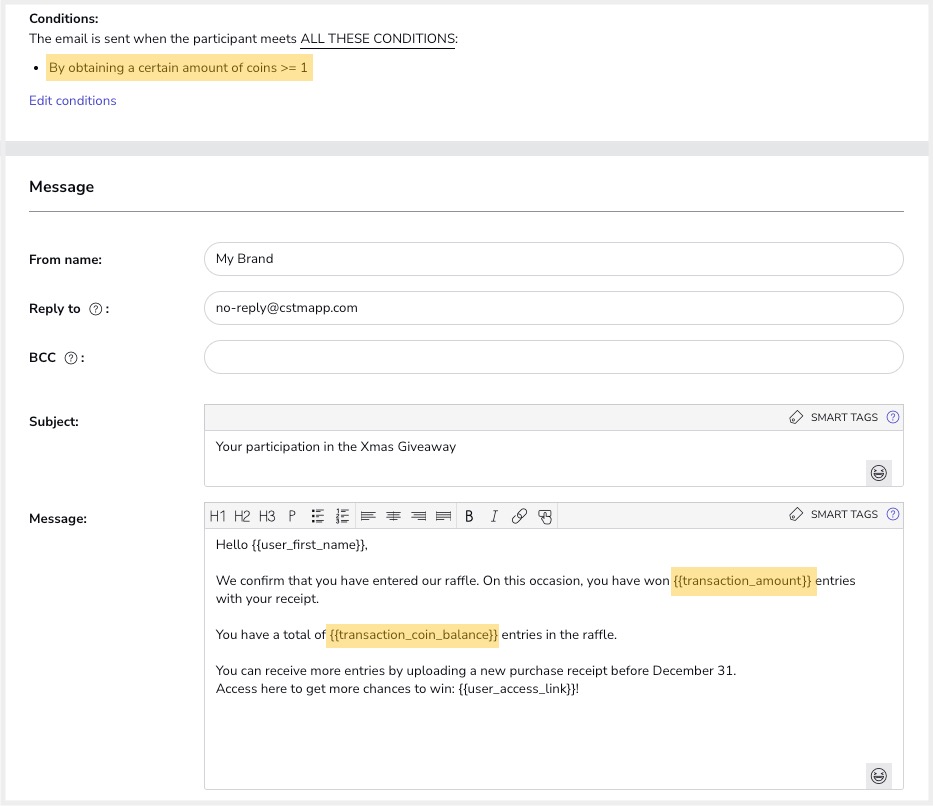
Task: Open Smart Tags for the Subject field
Action: tap(833, 418)
